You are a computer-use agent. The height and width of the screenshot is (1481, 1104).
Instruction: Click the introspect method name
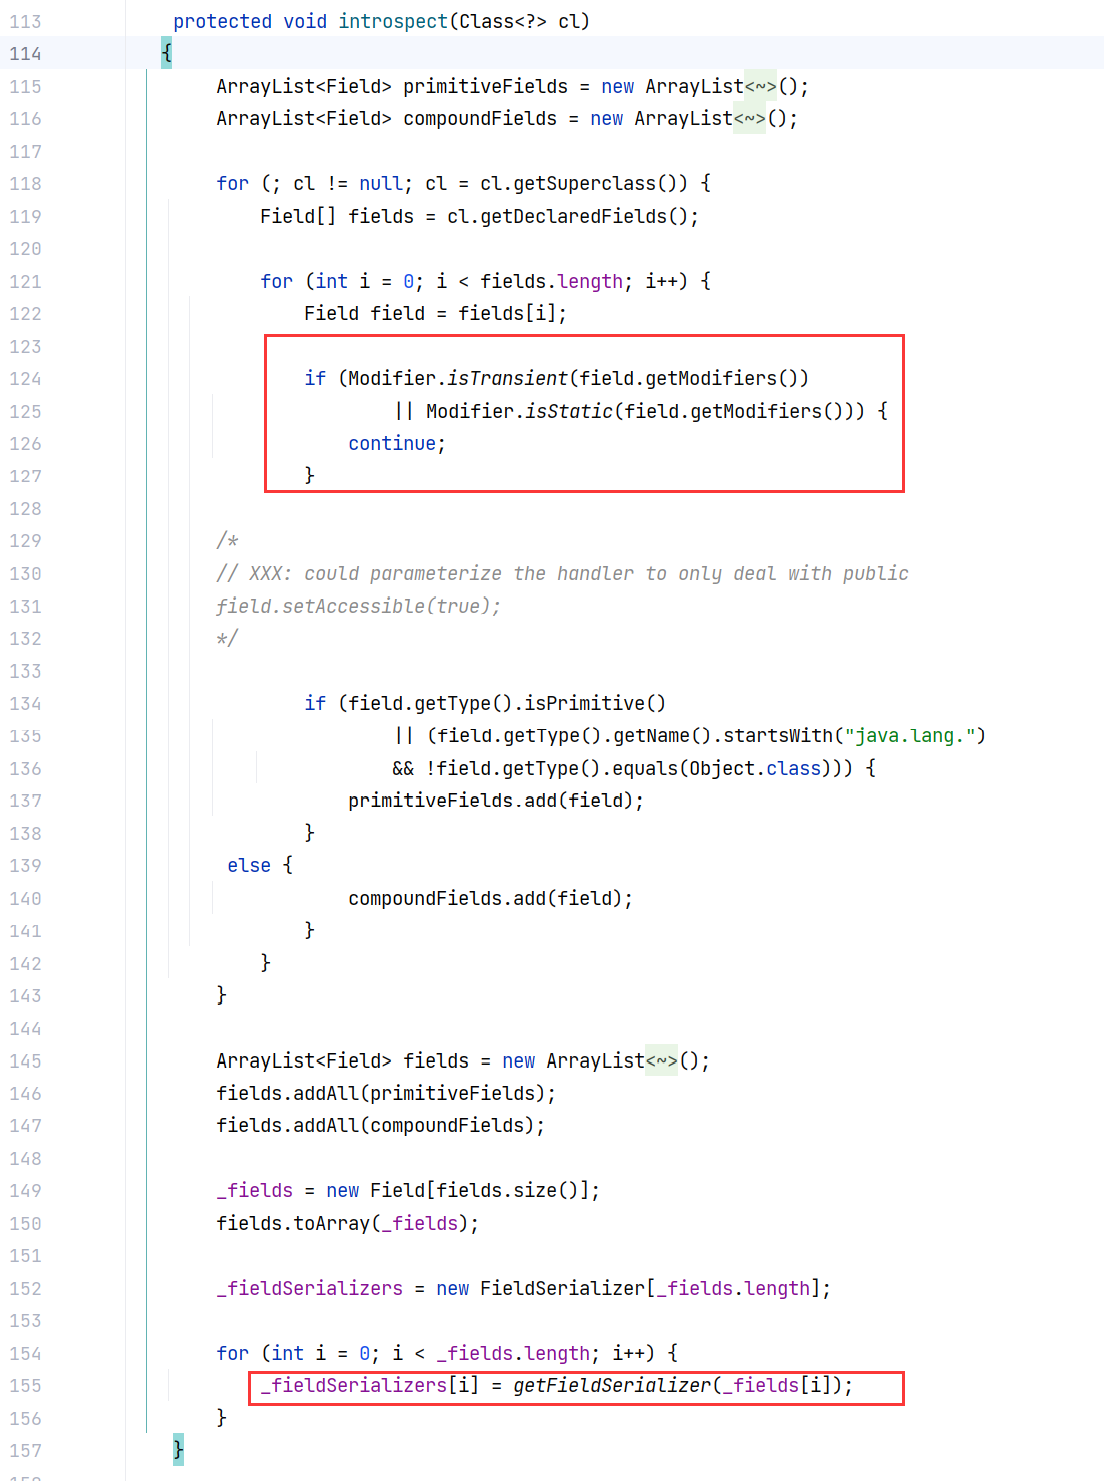coord(393,22)
